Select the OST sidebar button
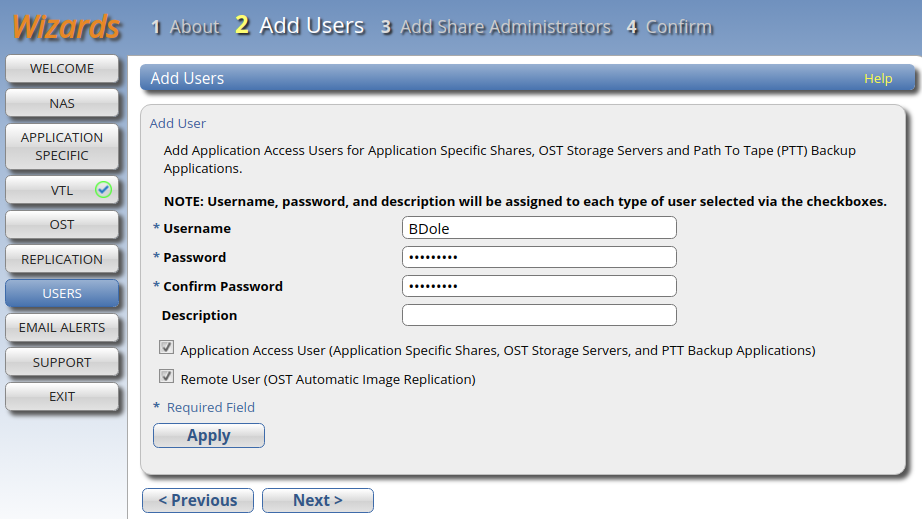 tap(62, 225)
